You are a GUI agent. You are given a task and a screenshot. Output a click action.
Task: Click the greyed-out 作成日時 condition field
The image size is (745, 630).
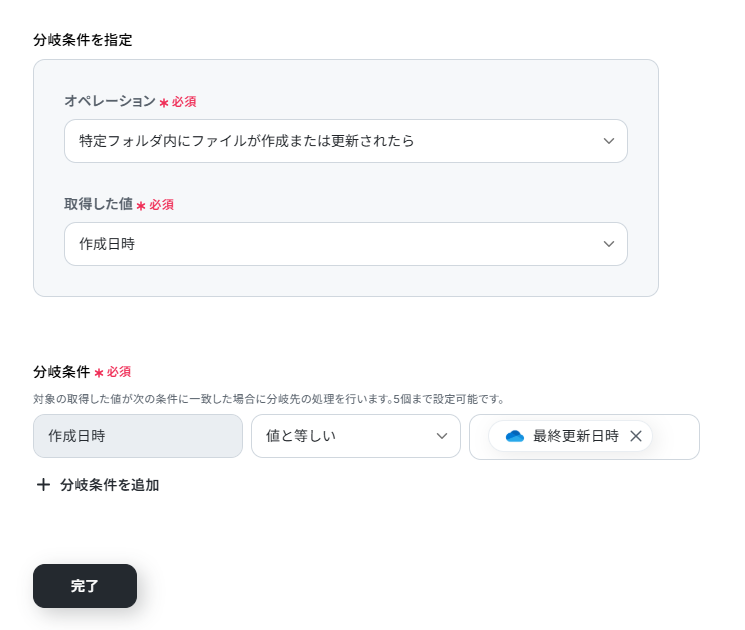tap(138, 436)
